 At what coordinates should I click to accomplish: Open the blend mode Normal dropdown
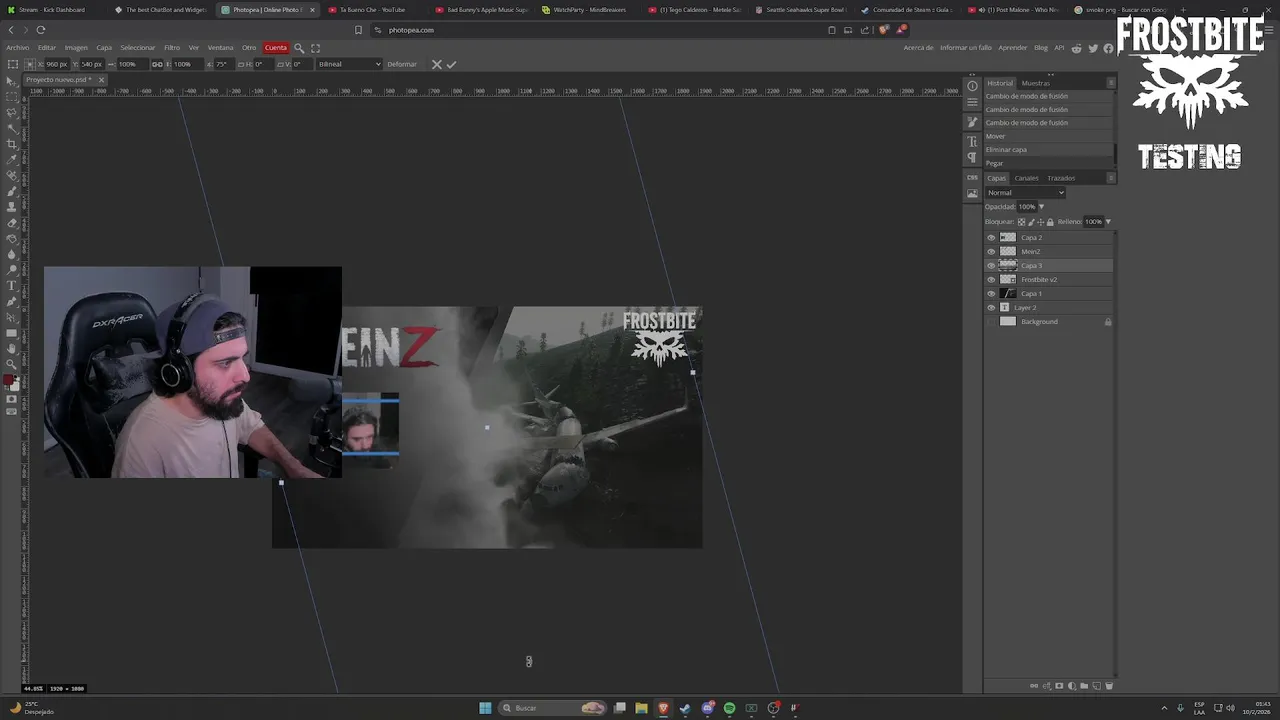coord(1025,193)
